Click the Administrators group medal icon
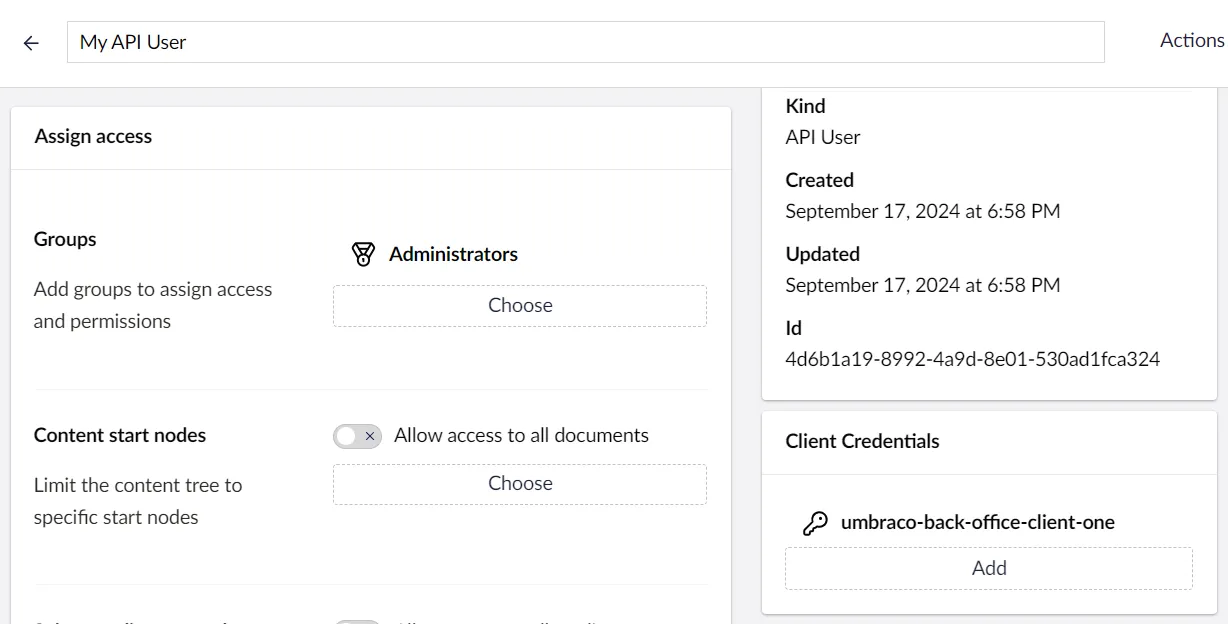 364,254
